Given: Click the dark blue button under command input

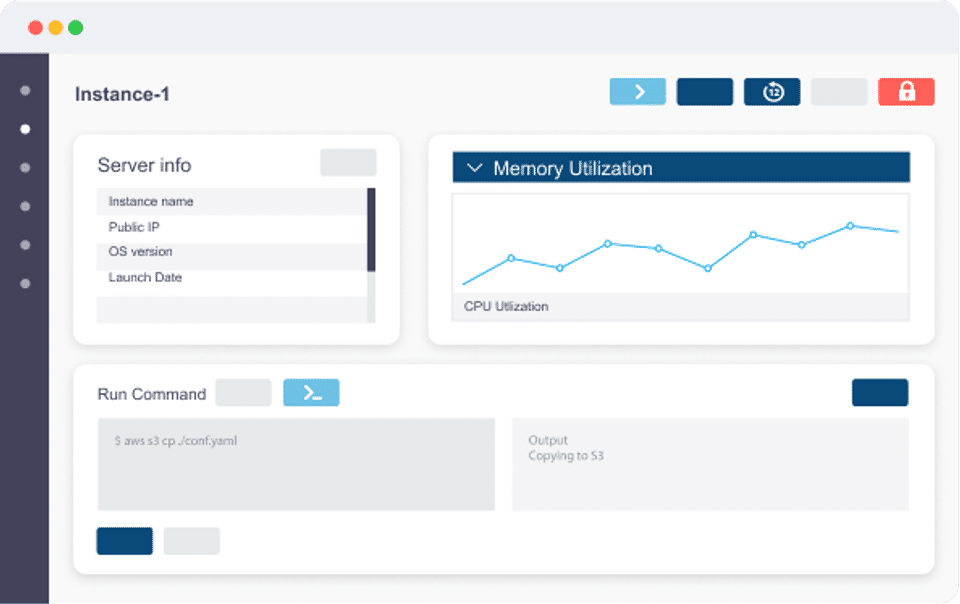Looking at the screenshot, I should [124, 541].
